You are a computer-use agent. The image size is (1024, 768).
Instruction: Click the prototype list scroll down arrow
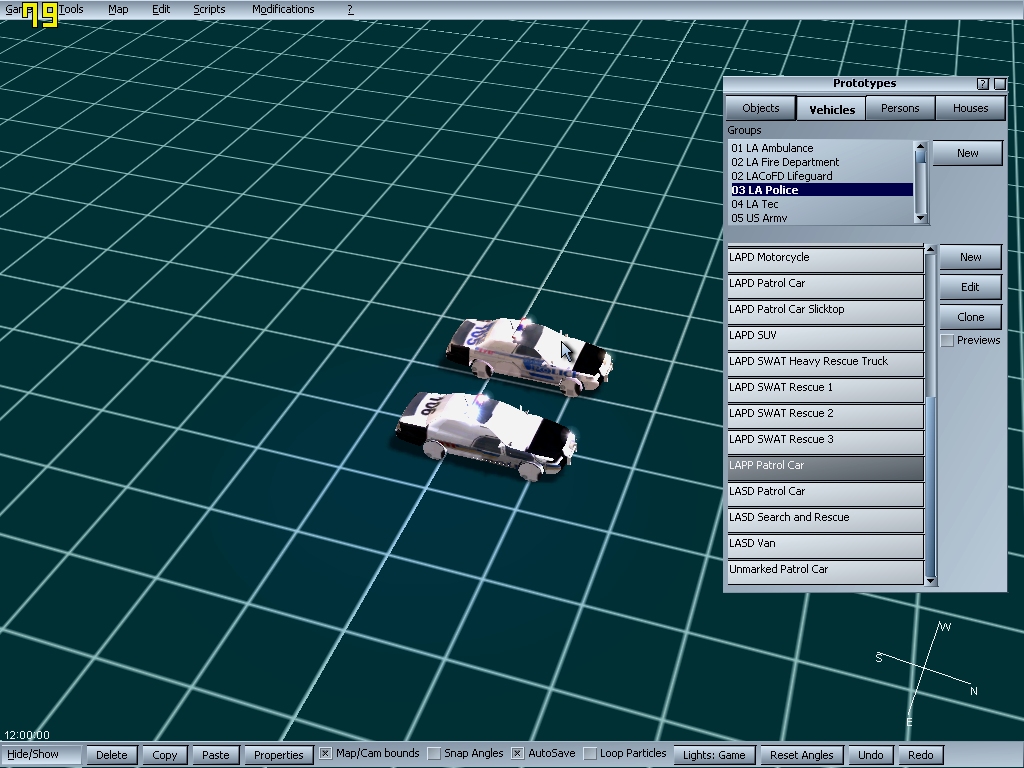point(931,581)
